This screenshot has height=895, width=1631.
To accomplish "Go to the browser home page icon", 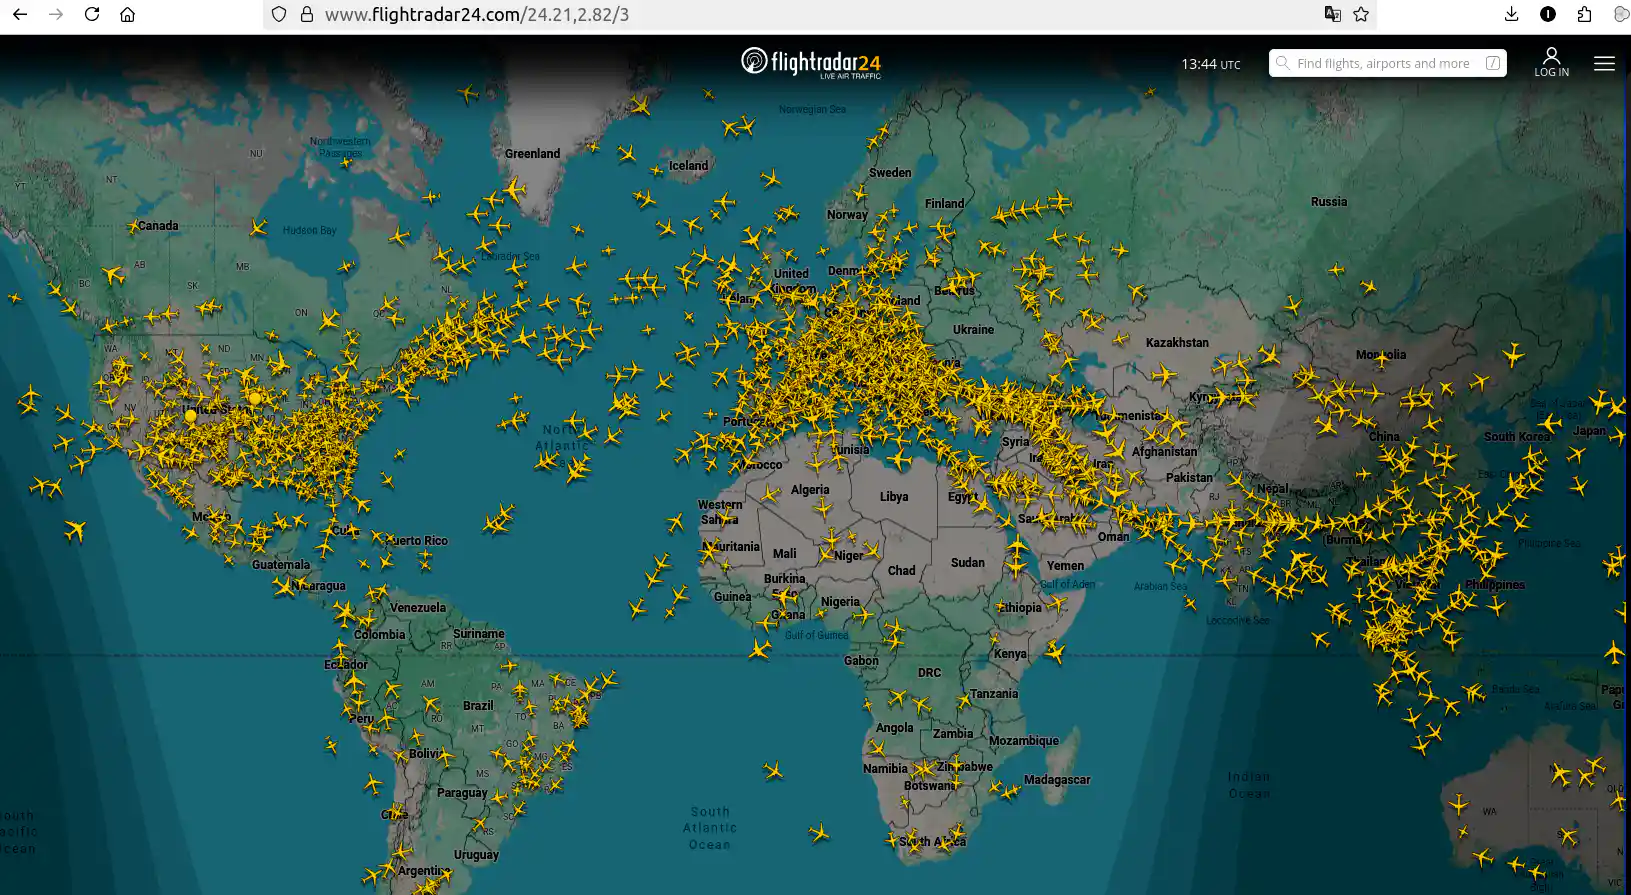I will [x=127, y=14].
